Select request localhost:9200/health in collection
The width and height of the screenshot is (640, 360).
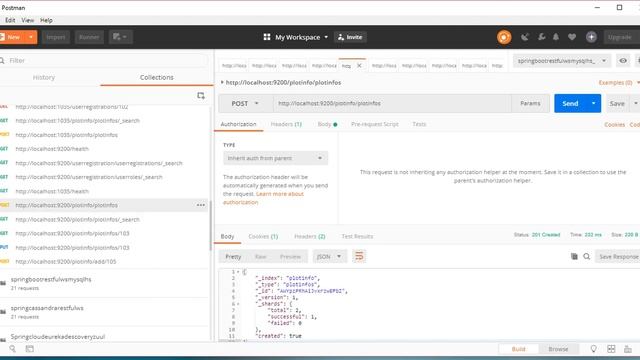(x=52, y=149)
